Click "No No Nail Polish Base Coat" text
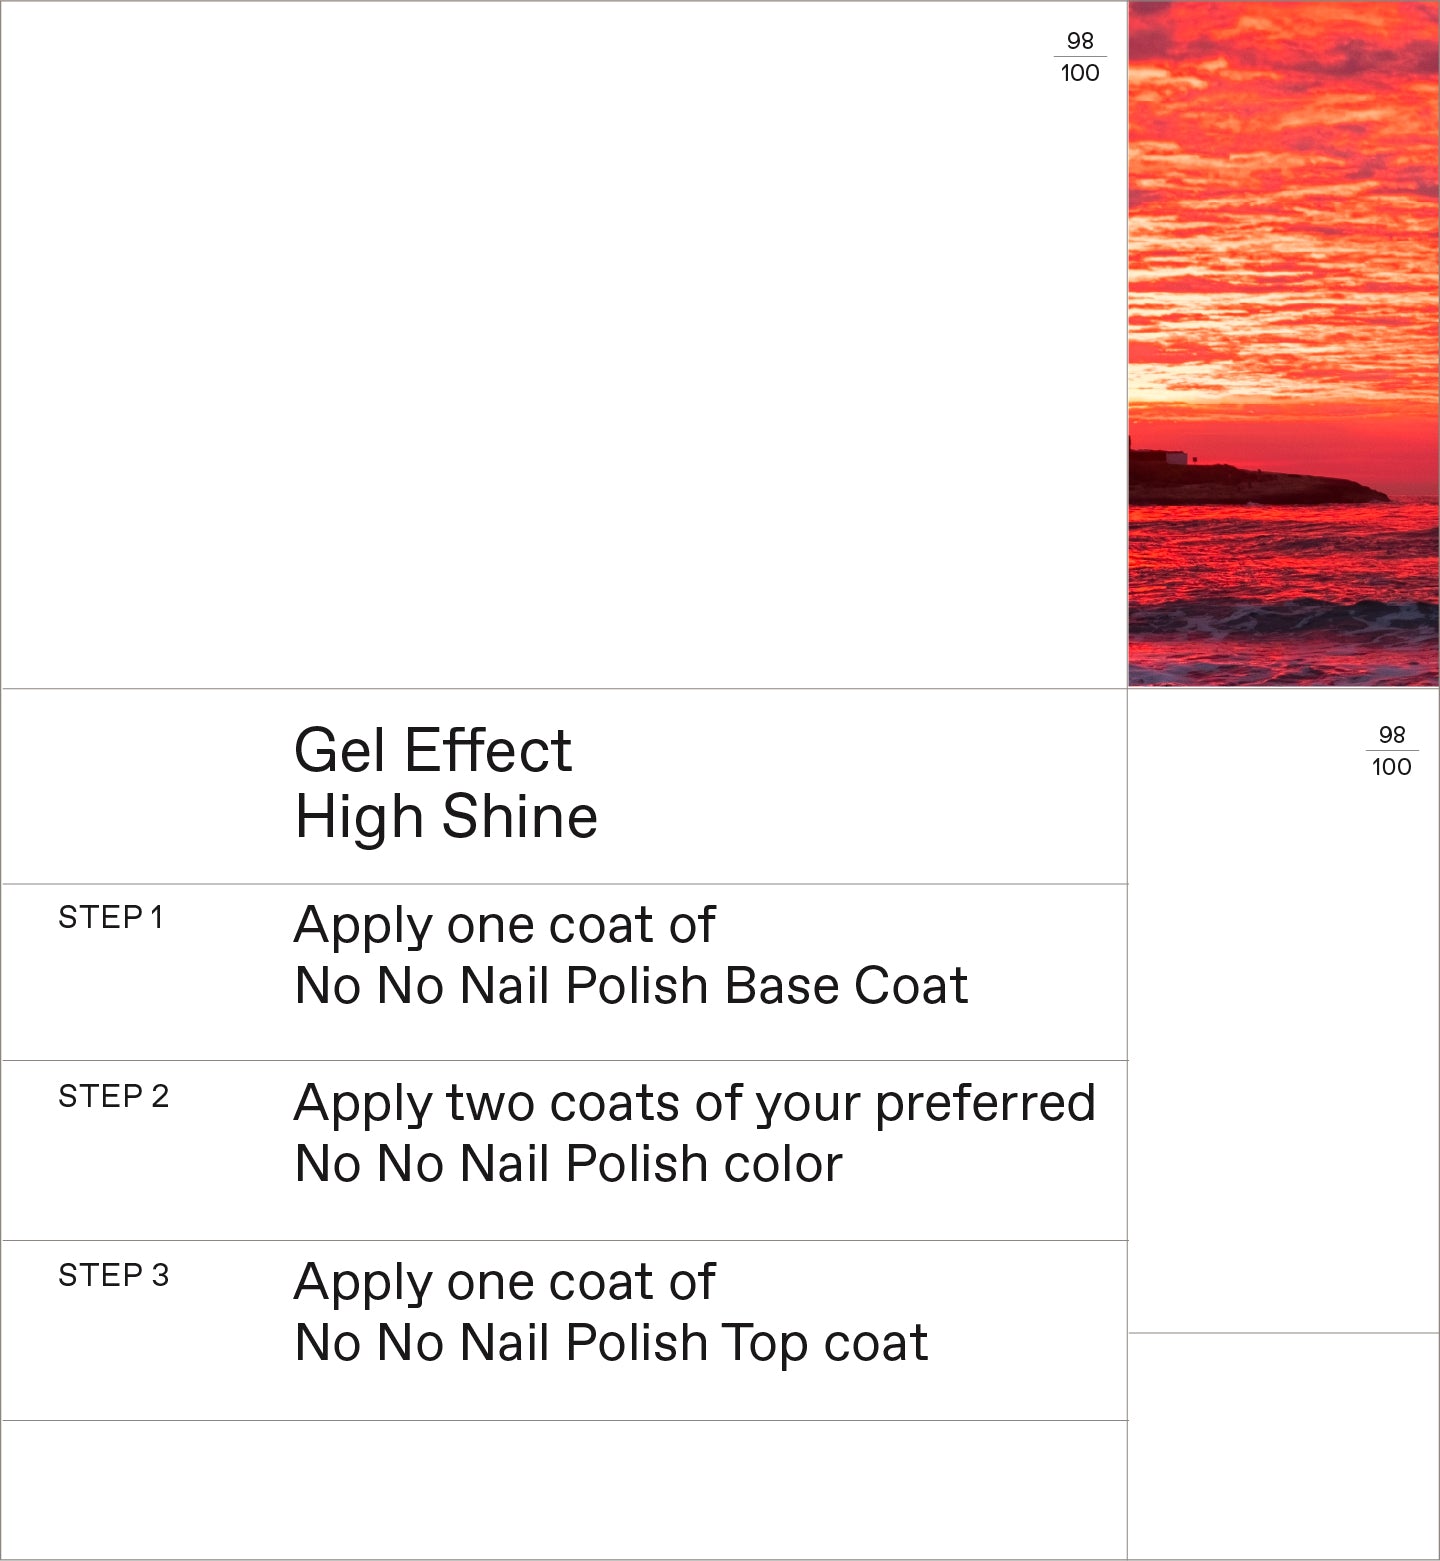This screenshot has height=1561, width=1440. (x=631, y=986)
